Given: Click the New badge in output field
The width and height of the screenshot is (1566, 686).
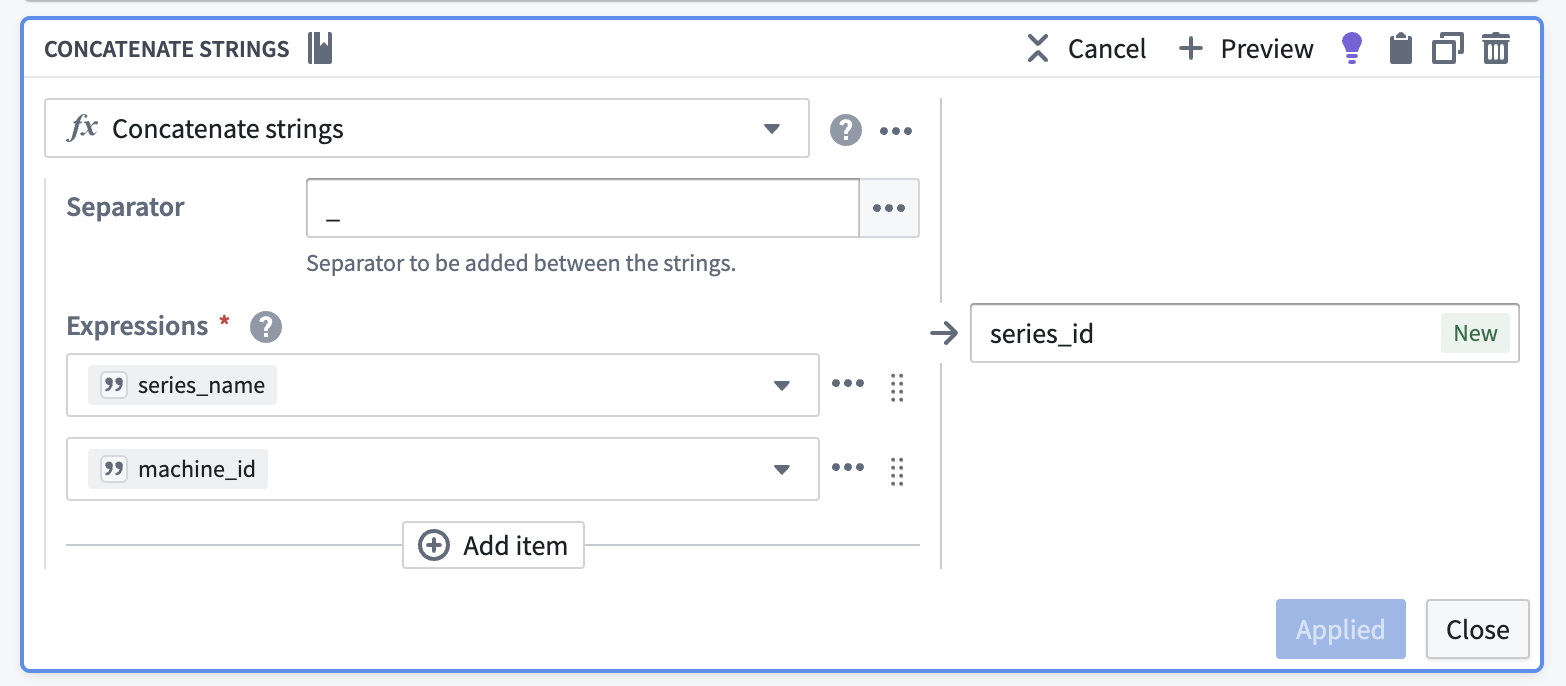Looking at the screenshot, I should pyautogui.click(x=1476, y=333).
